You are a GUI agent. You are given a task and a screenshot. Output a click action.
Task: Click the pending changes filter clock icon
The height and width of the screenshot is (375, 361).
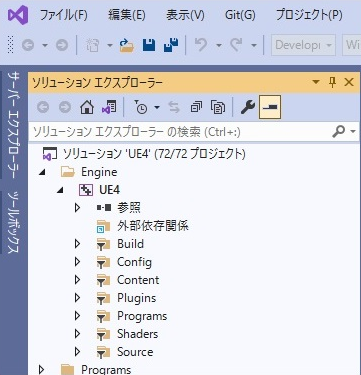141,107
